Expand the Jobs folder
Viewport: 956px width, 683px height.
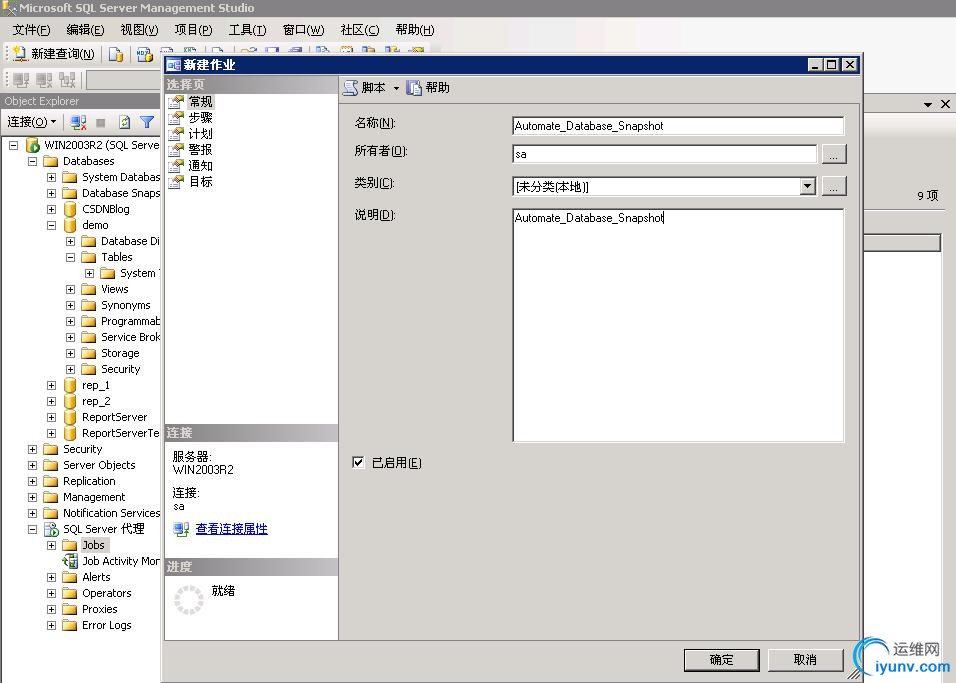[51, 545]
